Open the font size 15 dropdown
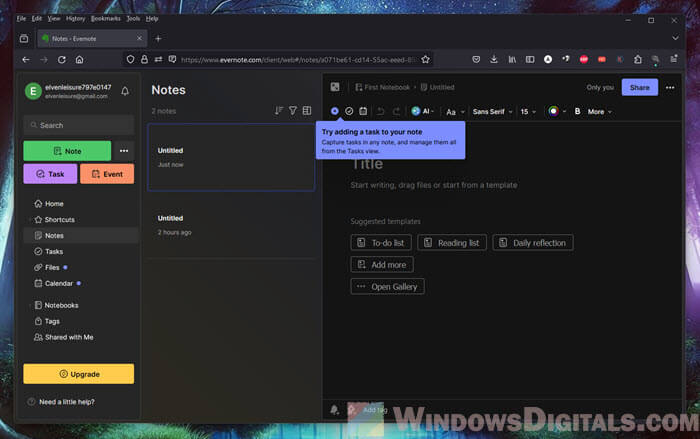The height and width of the screenshot is (439, 700). (x=528, y=112)
